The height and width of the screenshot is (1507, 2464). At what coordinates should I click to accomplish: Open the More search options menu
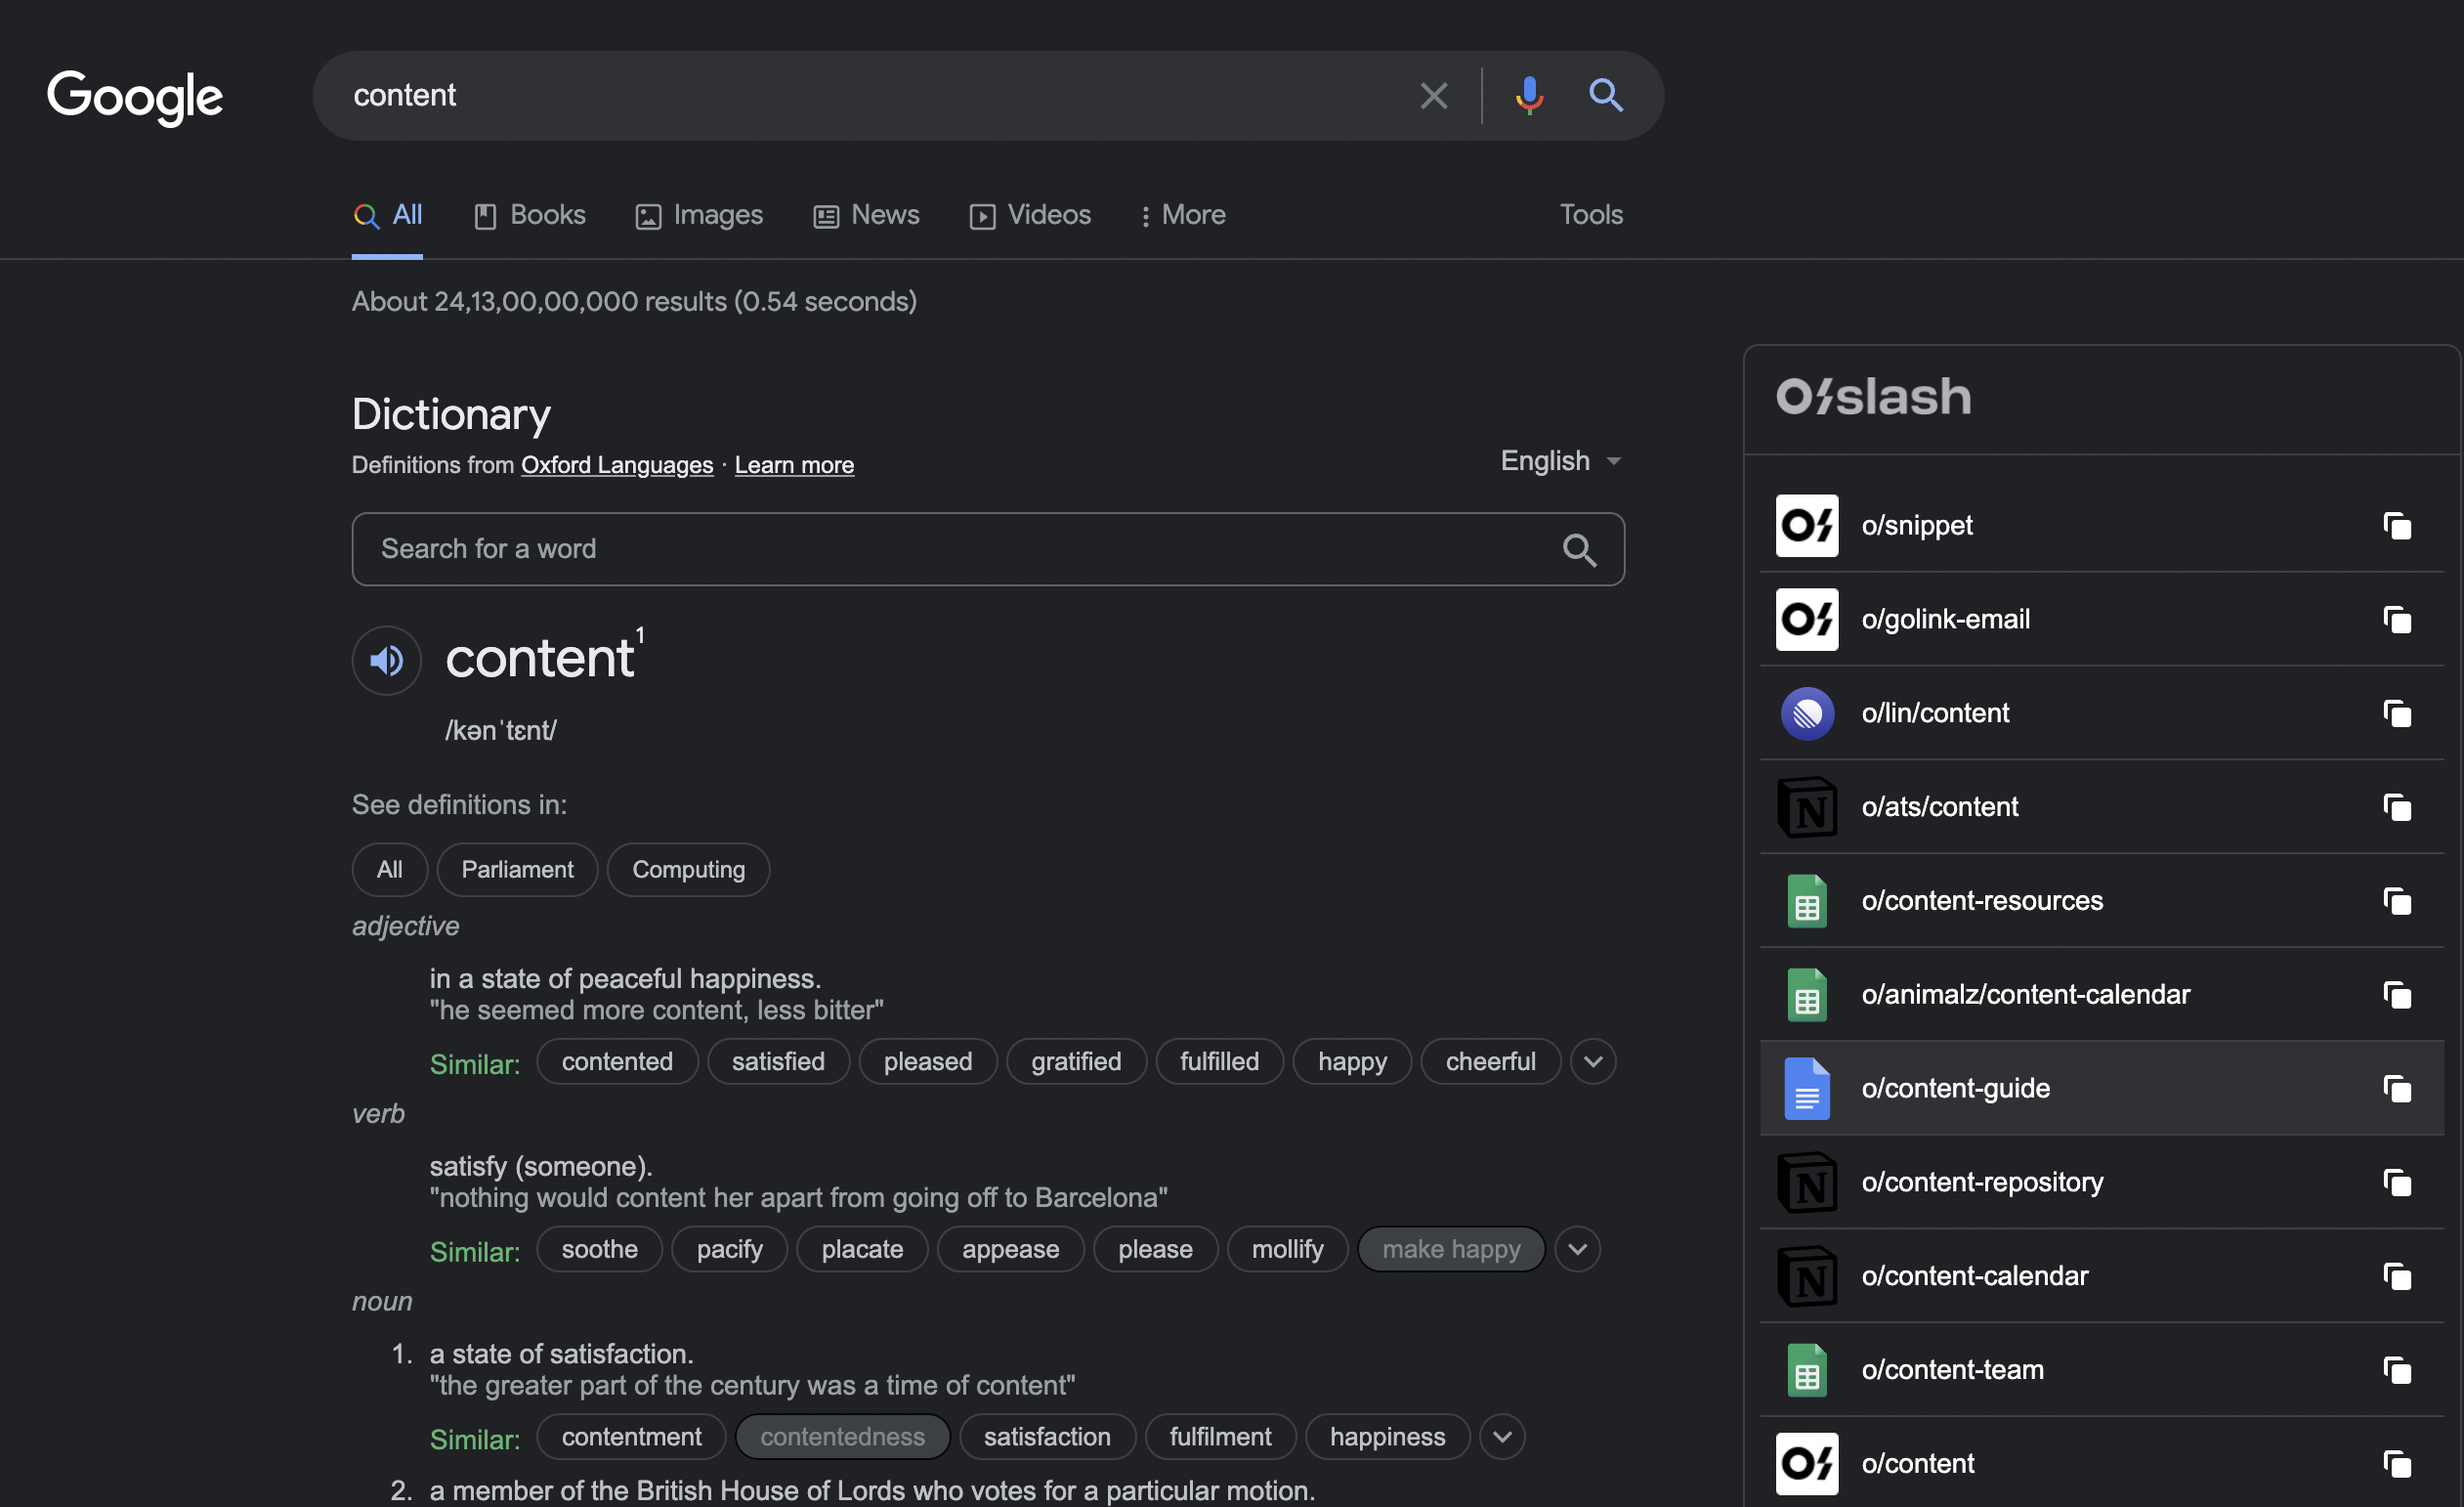pyautogui.click(x=1183, y=215)
